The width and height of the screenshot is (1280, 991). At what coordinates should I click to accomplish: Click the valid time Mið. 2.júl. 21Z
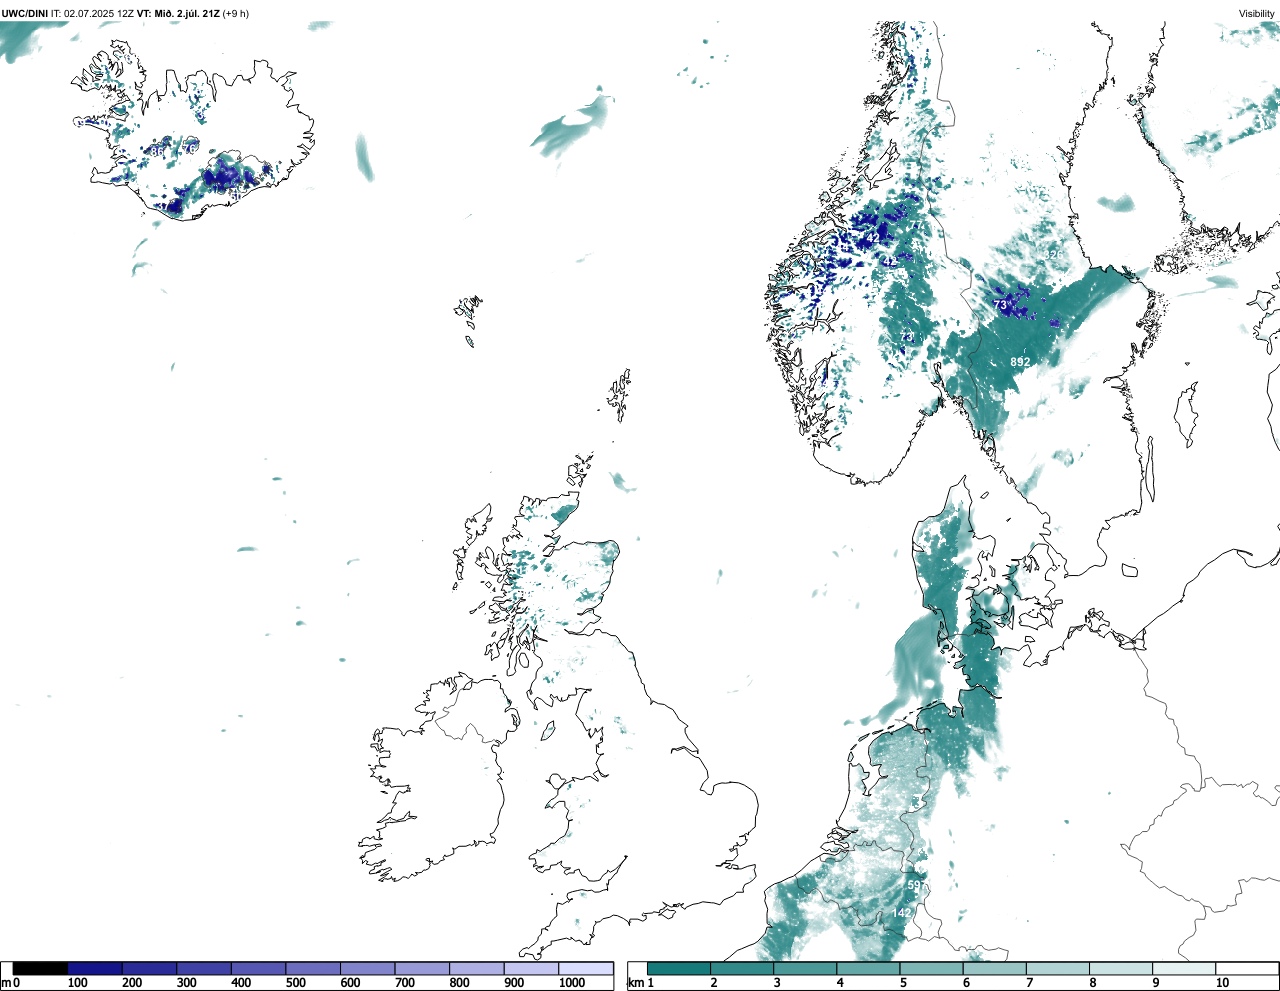click(187, 13)
